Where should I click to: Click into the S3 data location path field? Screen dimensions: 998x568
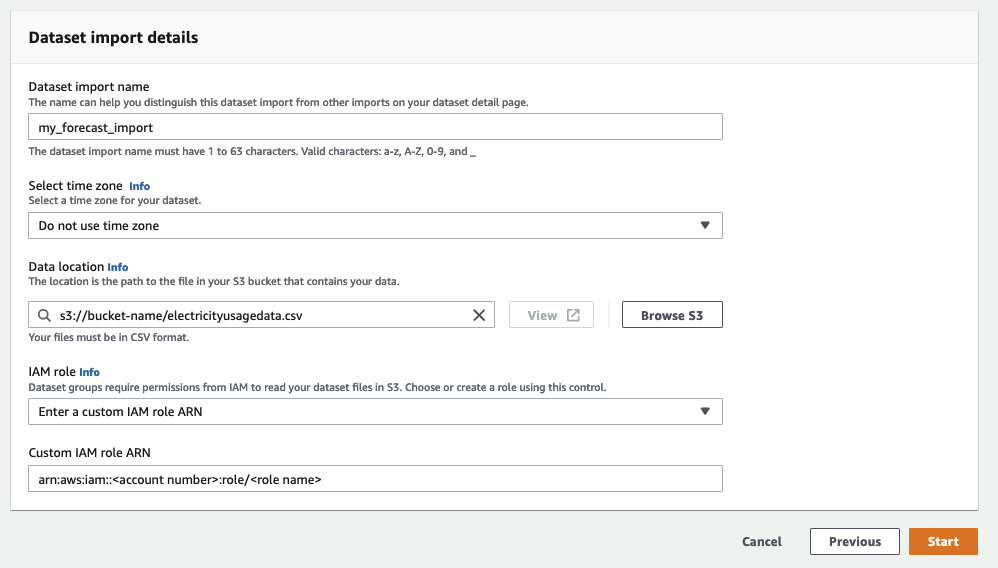[x=260, y=315]
